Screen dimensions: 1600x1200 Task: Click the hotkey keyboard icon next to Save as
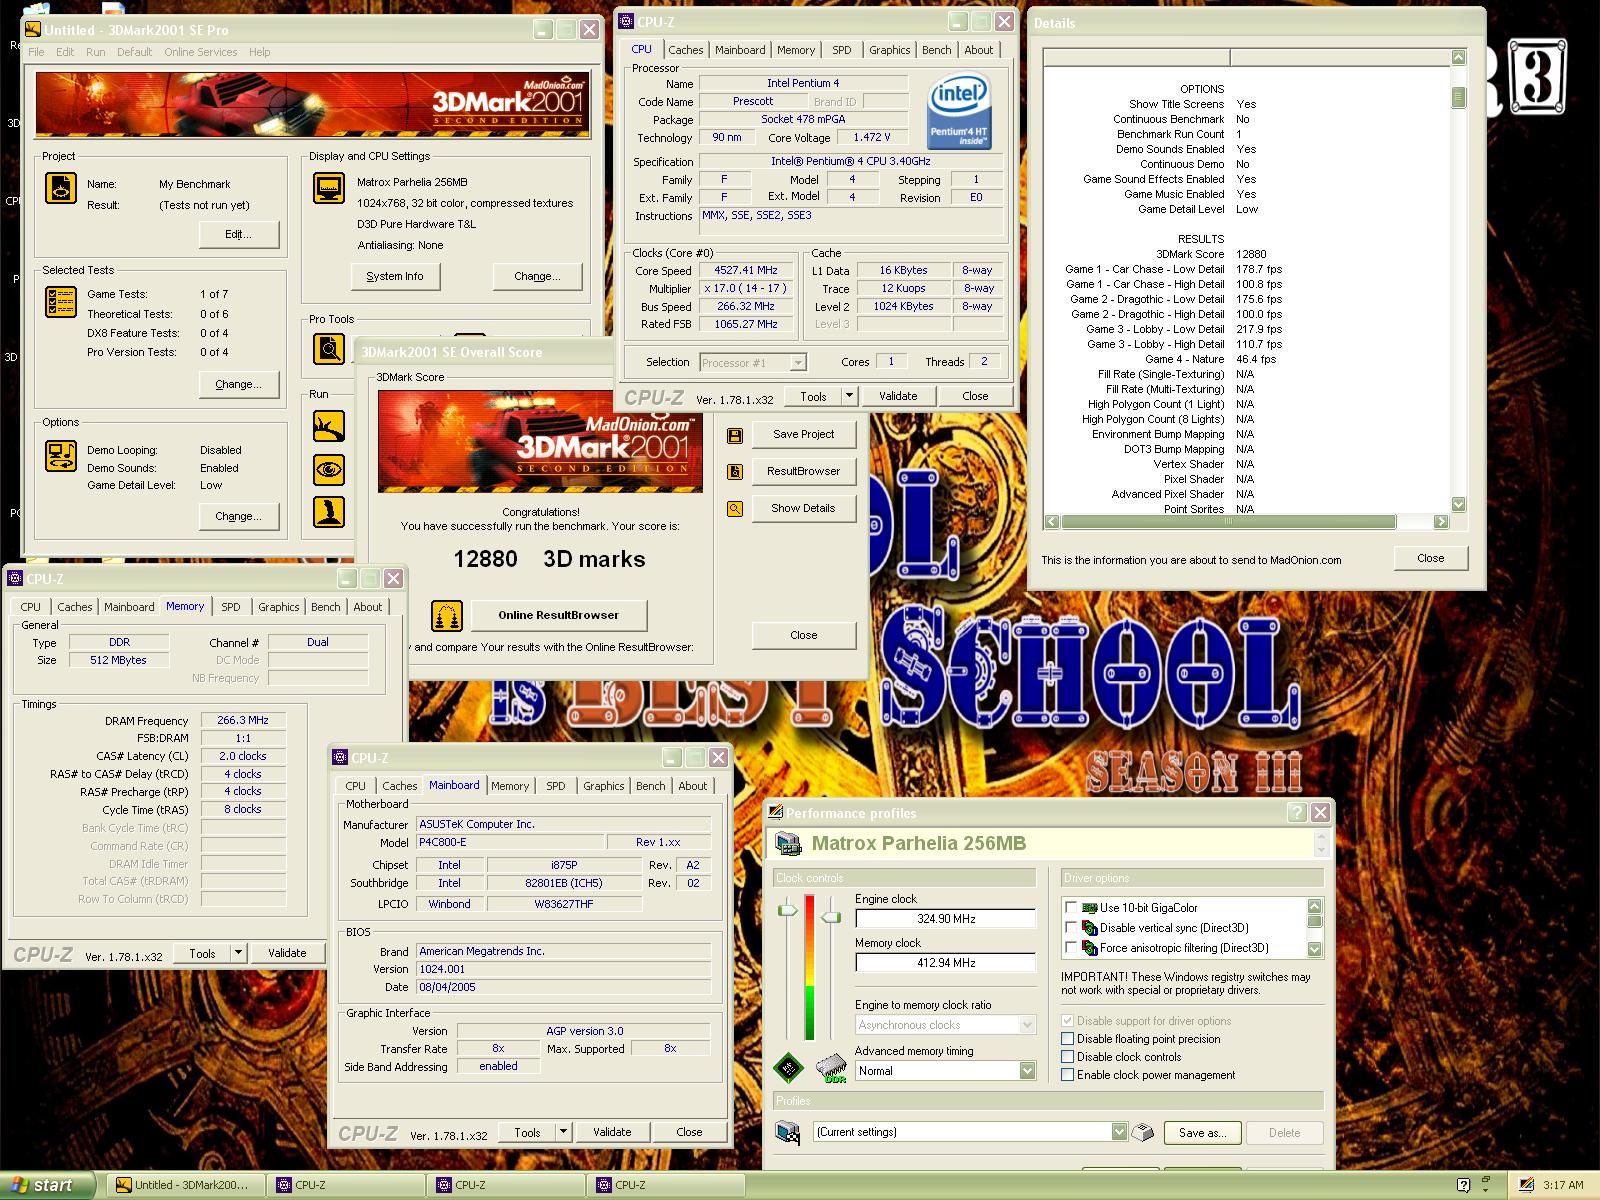(x=1143, y=1132)
